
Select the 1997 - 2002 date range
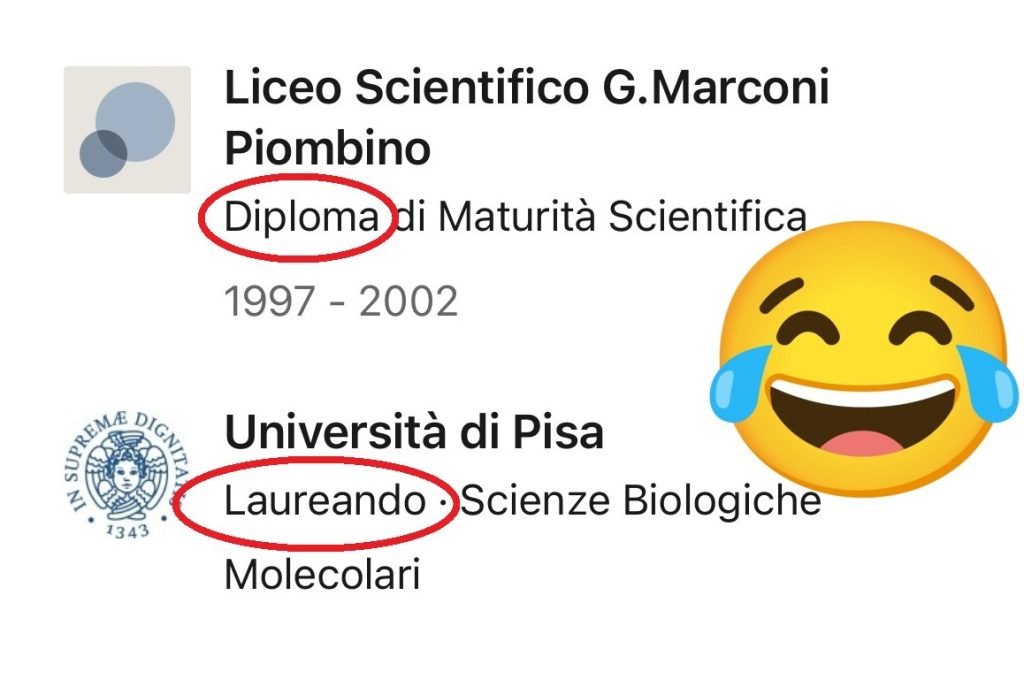point(341,300)
